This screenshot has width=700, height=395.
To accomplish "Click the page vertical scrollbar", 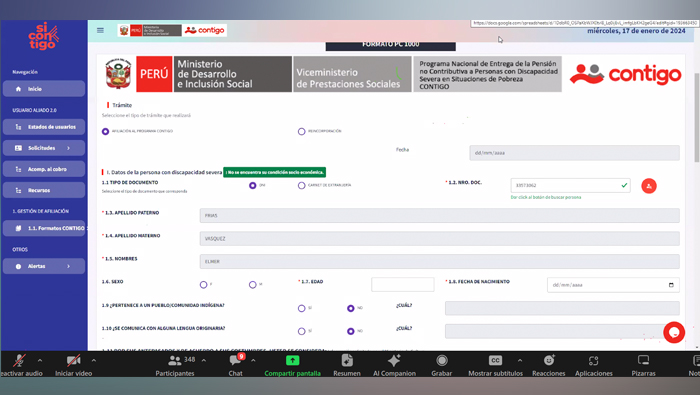I will [696, 118].
